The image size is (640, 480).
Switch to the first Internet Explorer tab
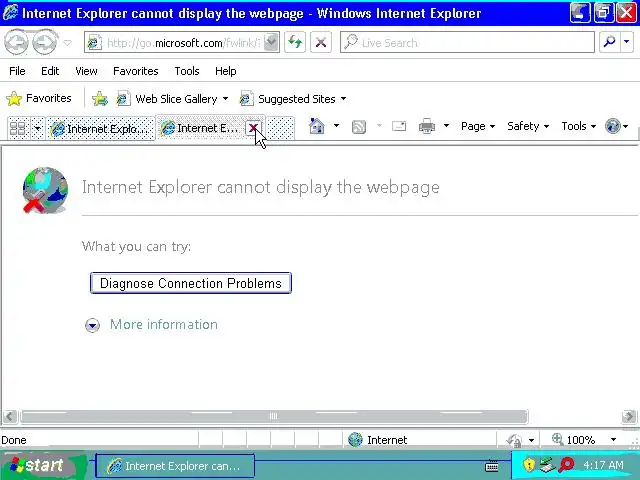pos(100,129)
